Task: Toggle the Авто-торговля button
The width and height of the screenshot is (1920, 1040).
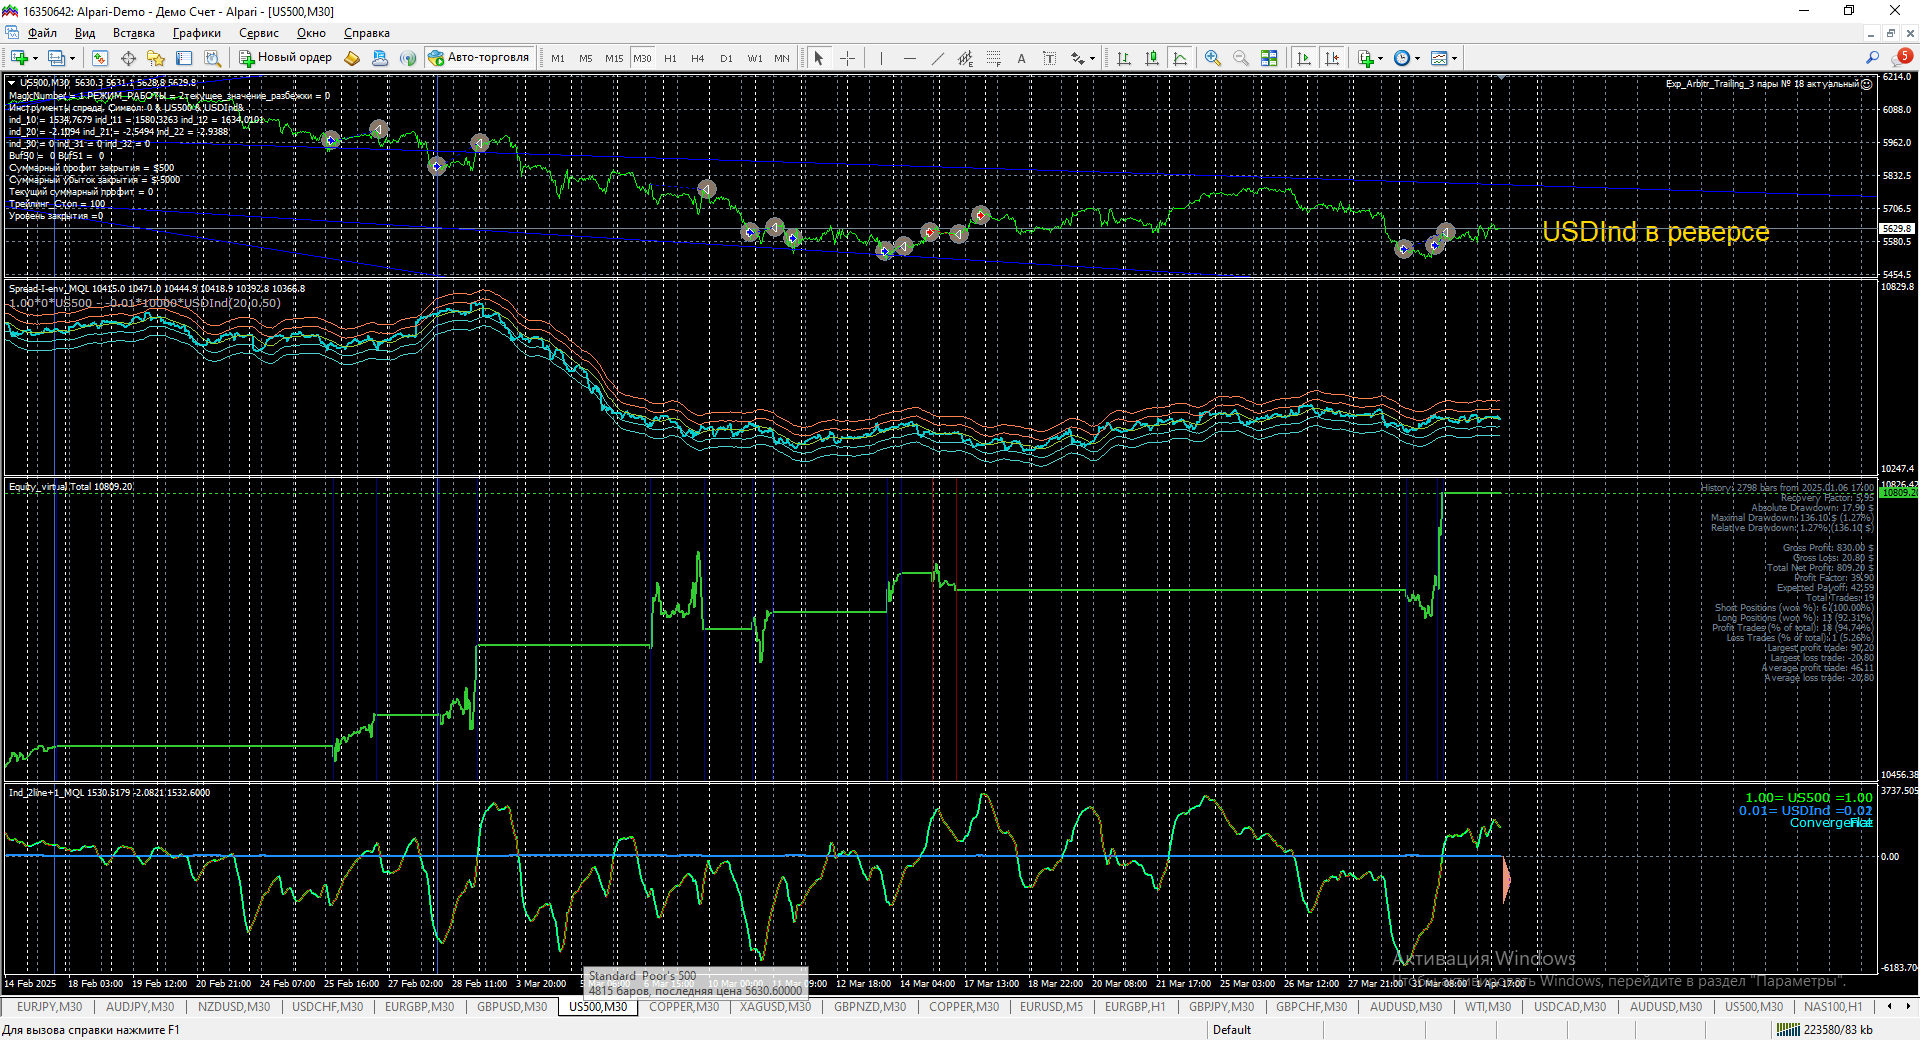Action: [479, 58]
